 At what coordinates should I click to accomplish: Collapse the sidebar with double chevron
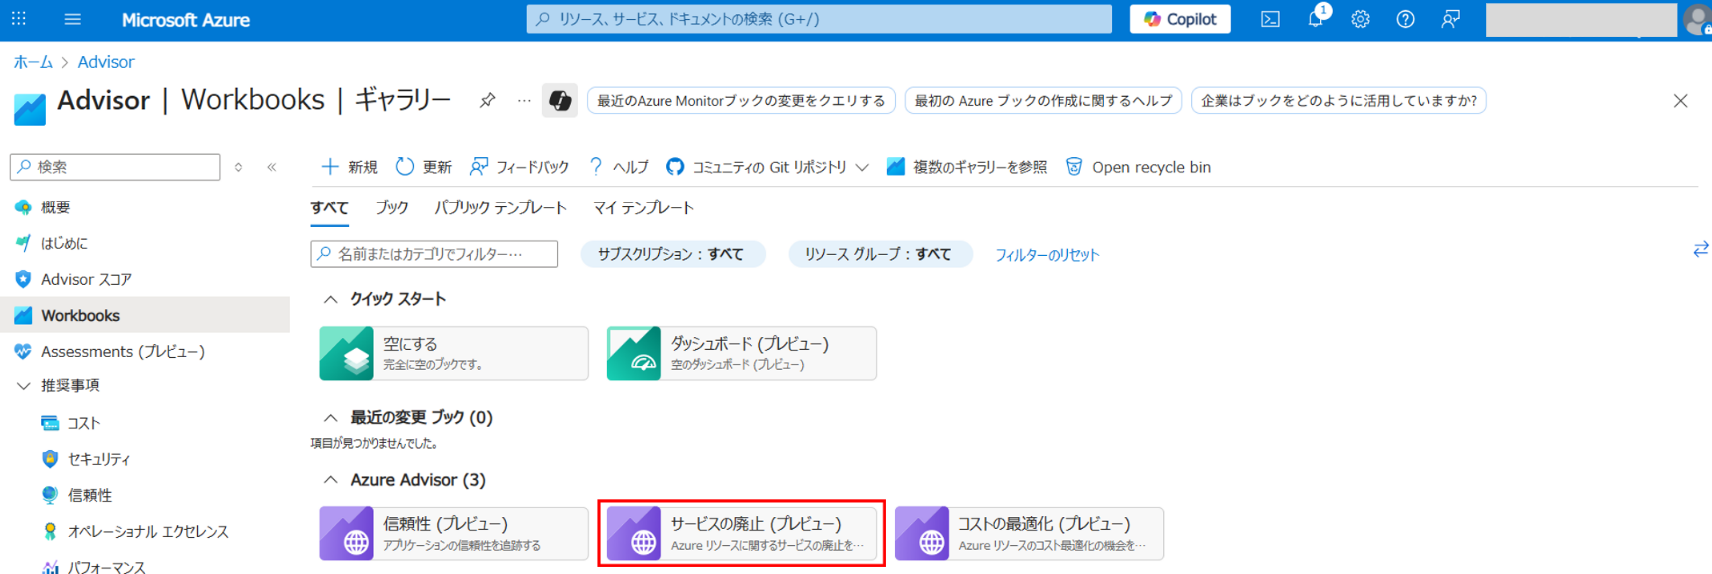pyautogui.click(x=272, y=167)
